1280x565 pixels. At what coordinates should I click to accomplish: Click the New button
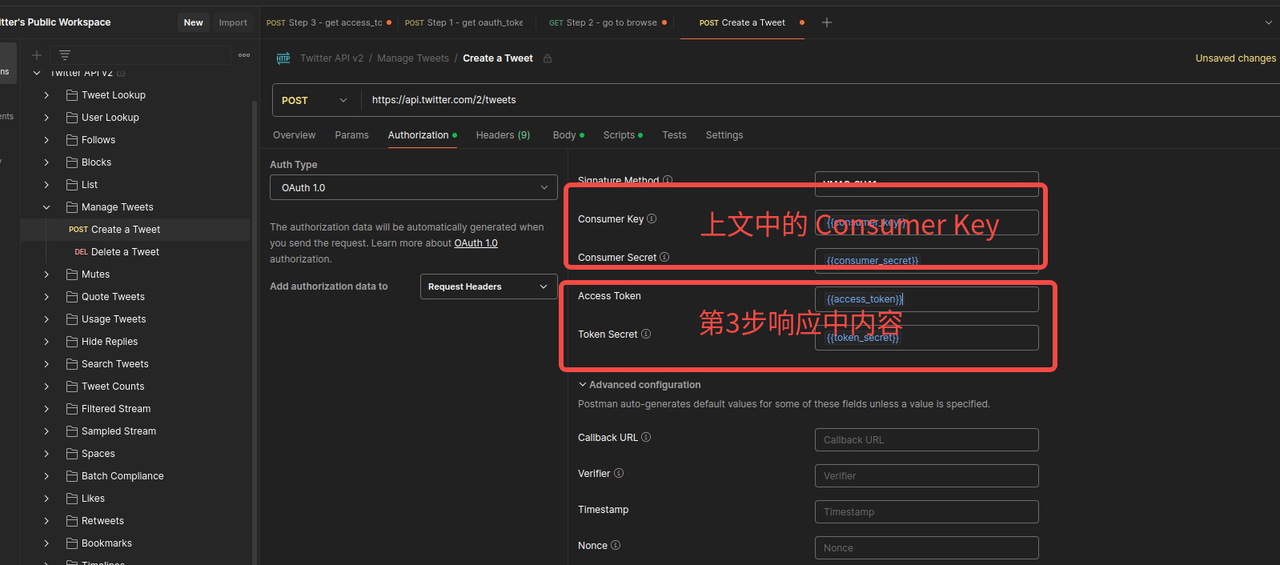coord(194,22)
